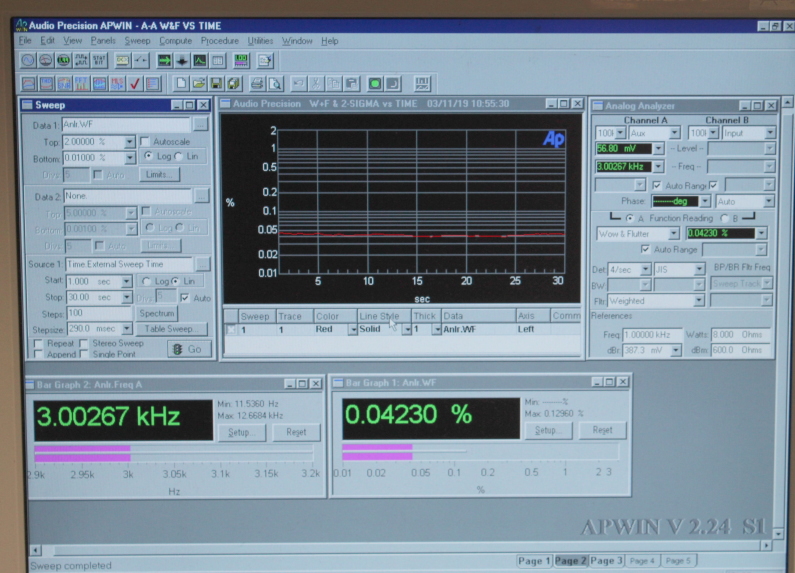Open the Bottom value units dropdown
This screenshot has width=795, height=573.
(x=130, y=158)
